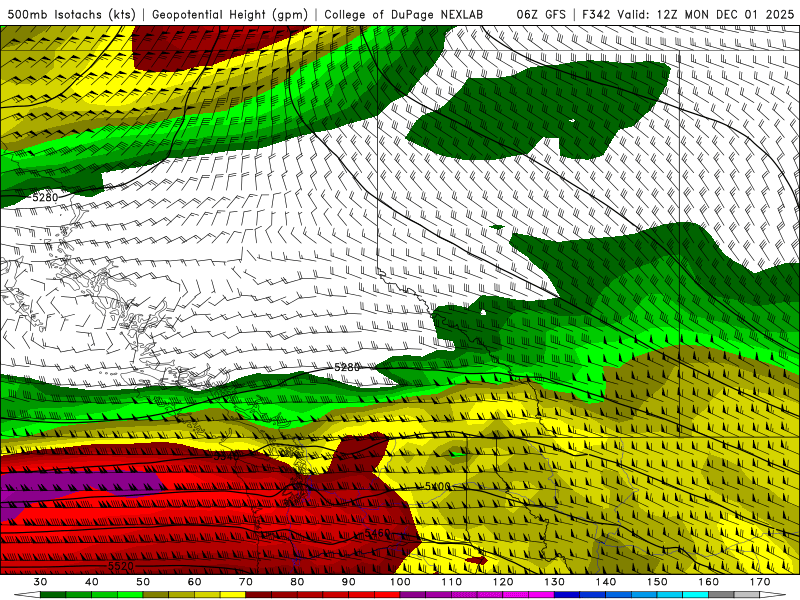Select the 130 value on the color scale
800x600 pixels.
pyautogui.click(x=554, y=582)
